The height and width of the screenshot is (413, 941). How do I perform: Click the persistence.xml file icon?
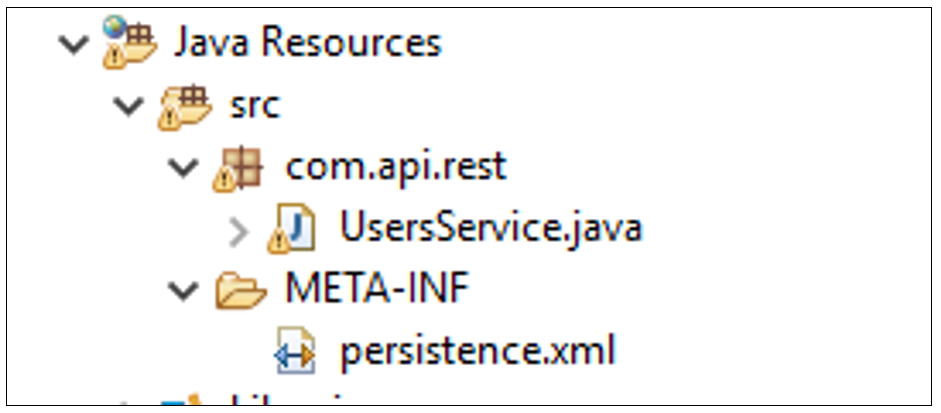click(293, 352)
